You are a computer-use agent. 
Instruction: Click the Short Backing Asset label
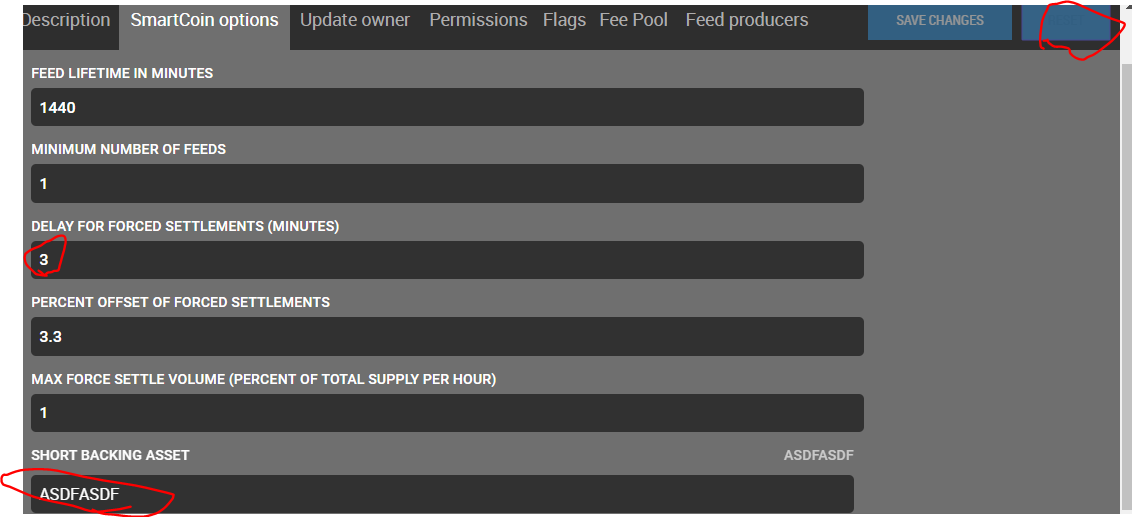point(110,455)
